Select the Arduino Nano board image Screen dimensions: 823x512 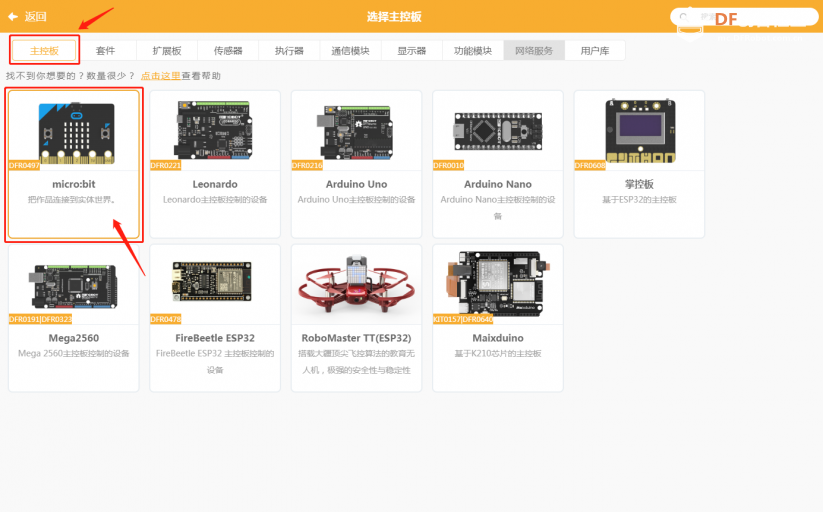[x=498, y=131]
